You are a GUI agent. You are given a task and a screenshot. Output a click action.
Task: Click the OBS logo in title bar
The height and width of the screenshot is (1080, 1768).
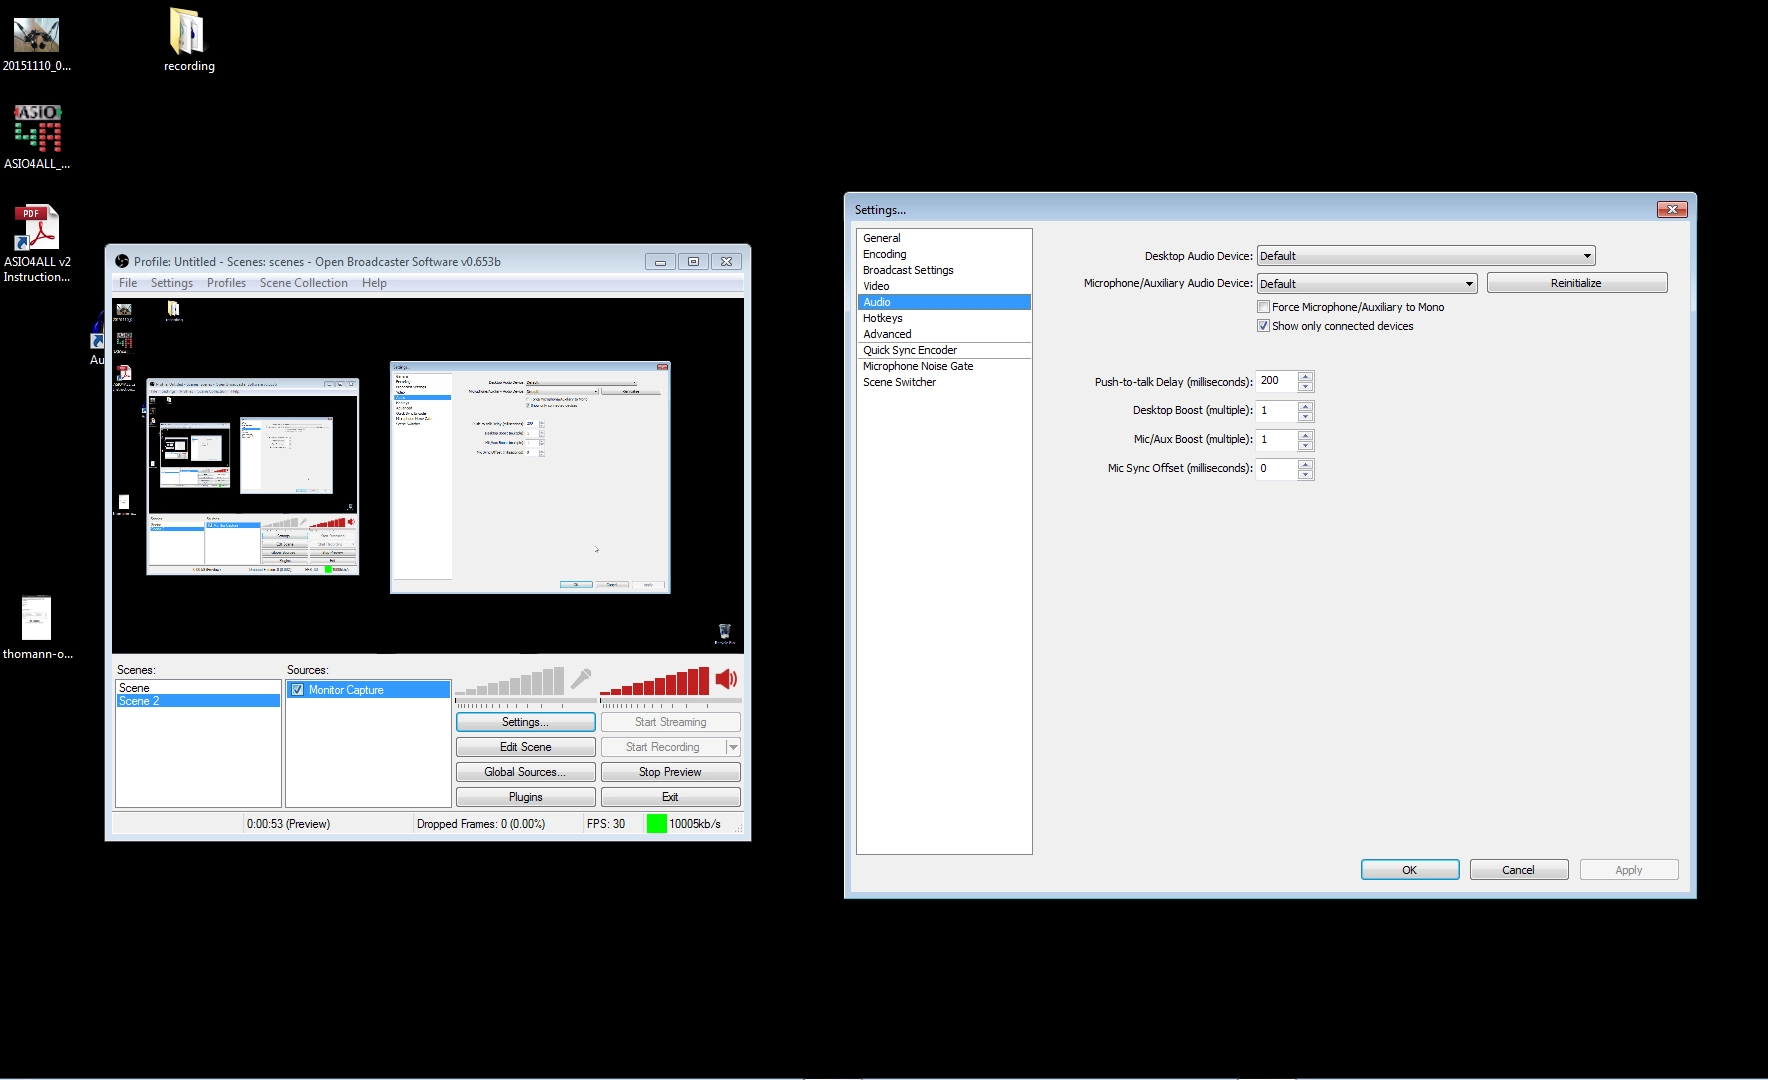122,261
